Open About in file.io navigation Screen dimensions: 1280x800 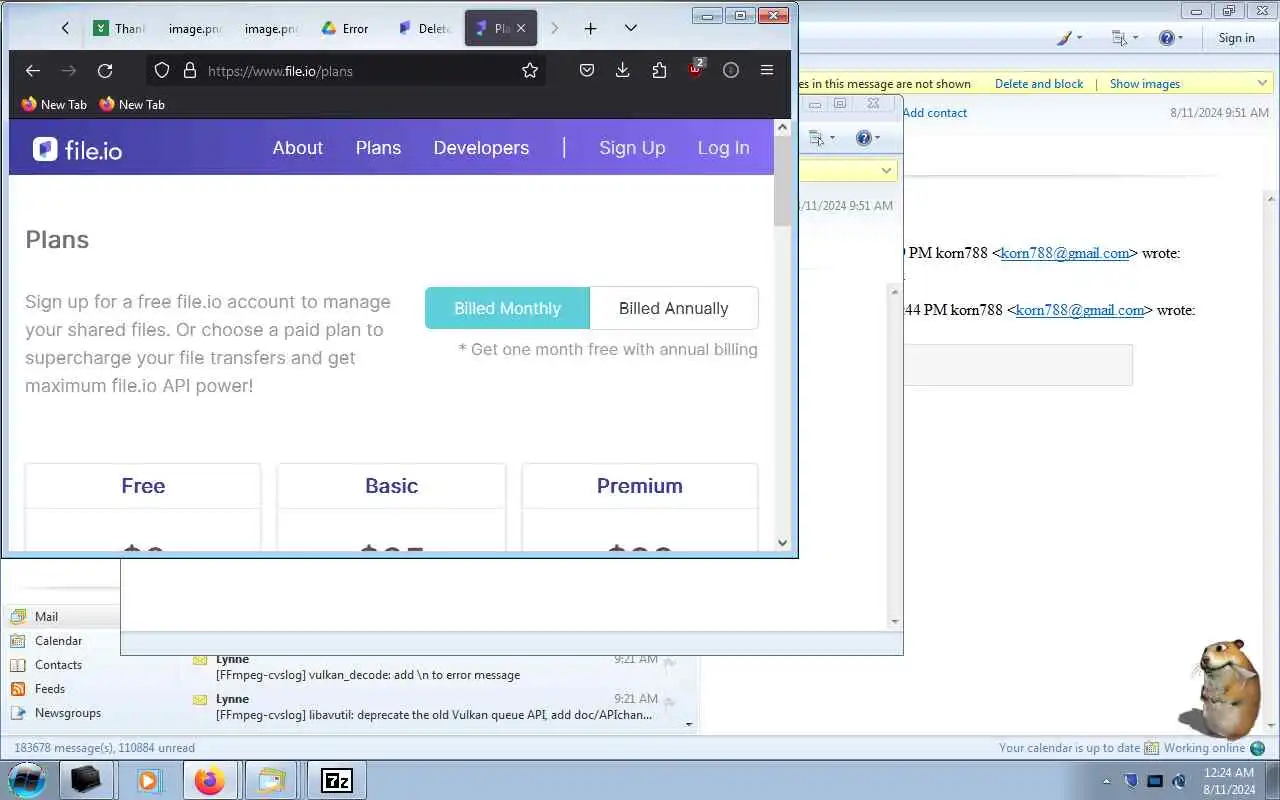tap(298, 148)
